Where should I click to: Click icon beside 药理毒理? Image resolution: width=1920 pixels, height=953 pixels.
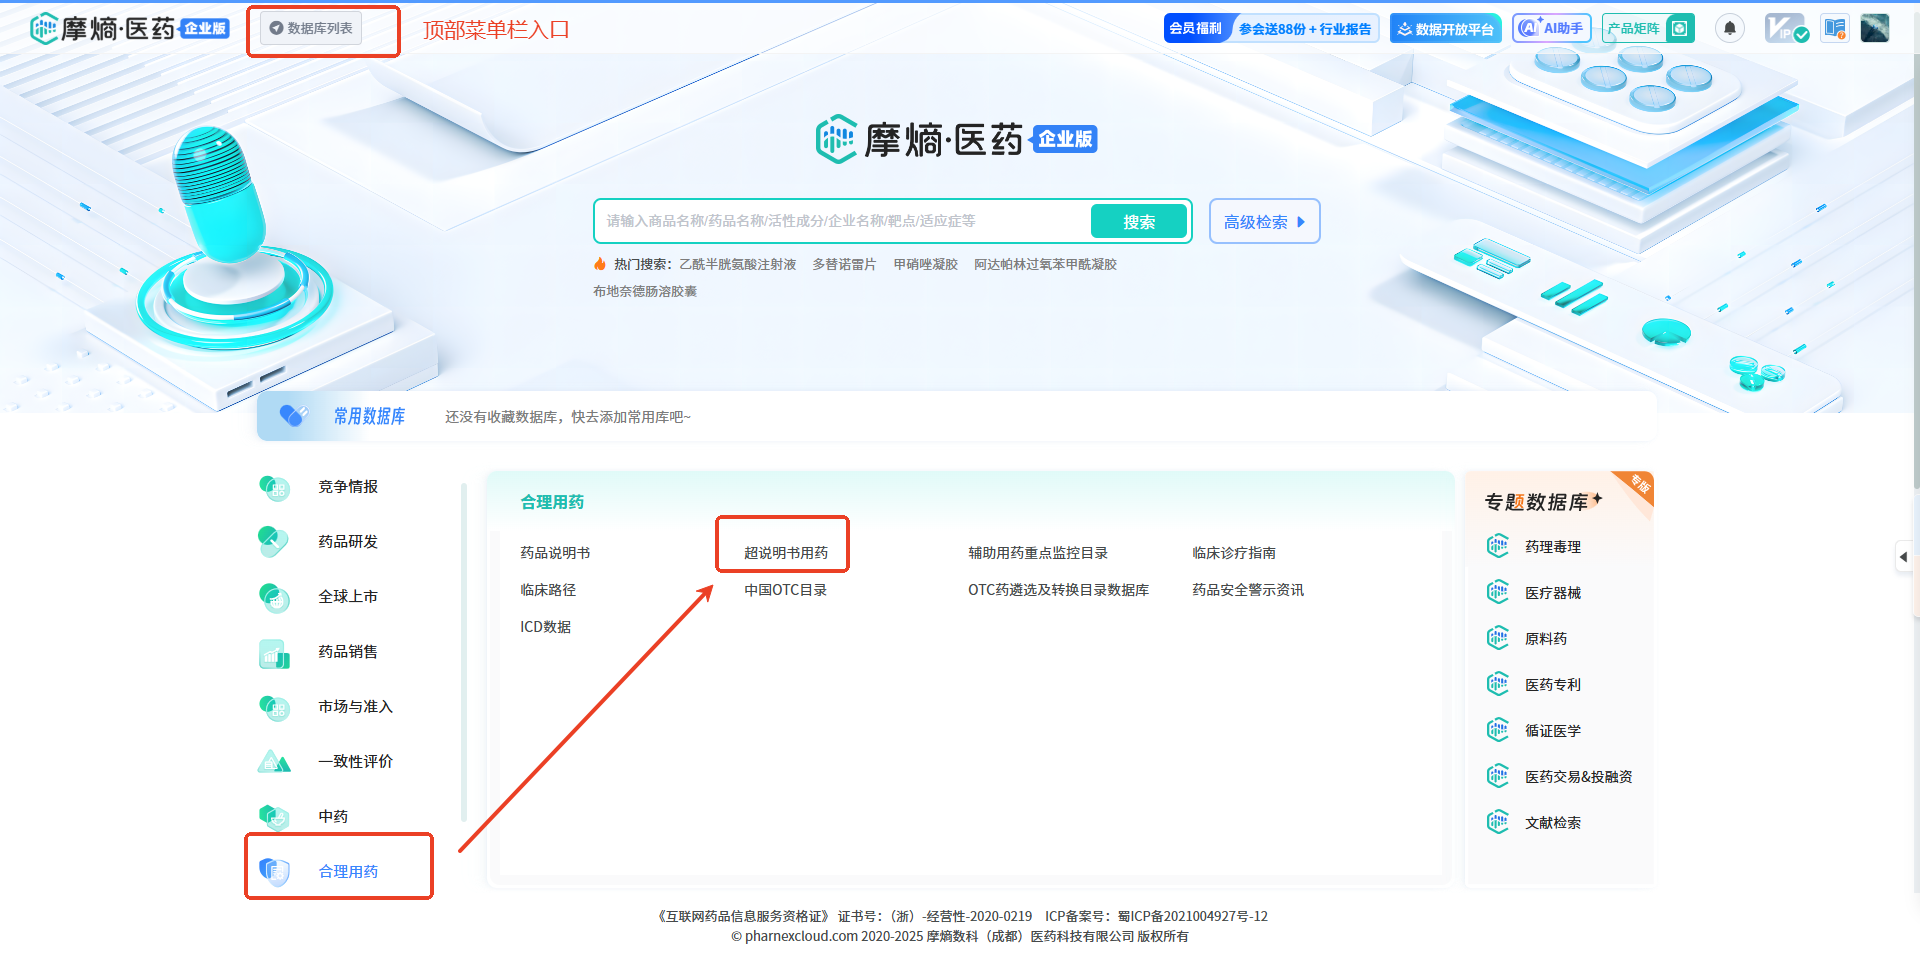(x=1497, y=547)
